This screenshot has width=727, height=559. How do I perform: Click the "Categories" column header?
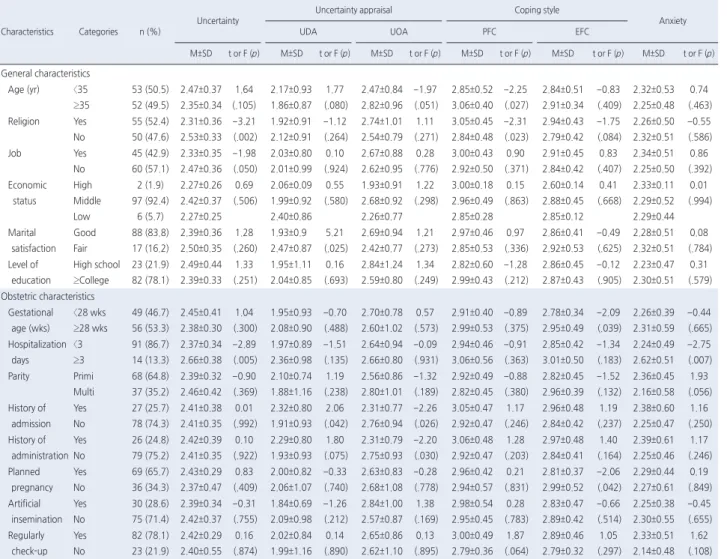pyautogui.click(x=98, y=32)
